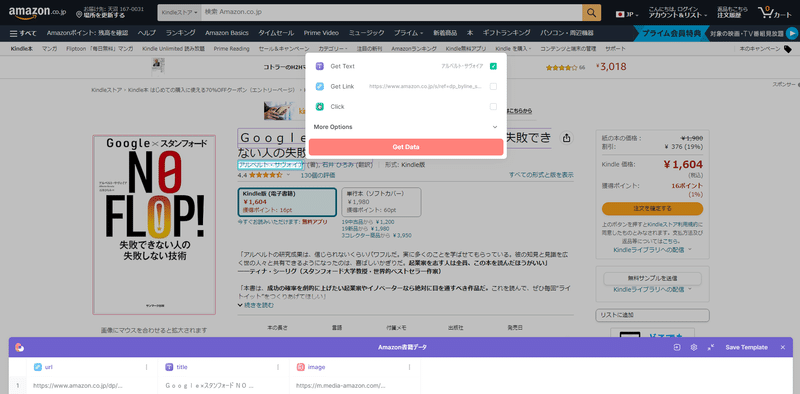Uncheck the Get Text checkbox

tap(493, 66)
